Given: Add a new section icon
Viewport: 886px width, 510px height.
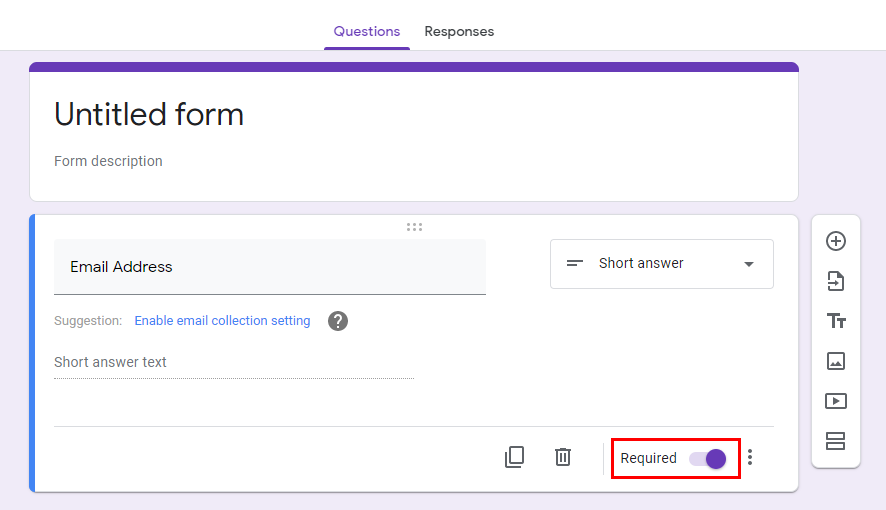Looking at the screenshot, I should [835, 441].
